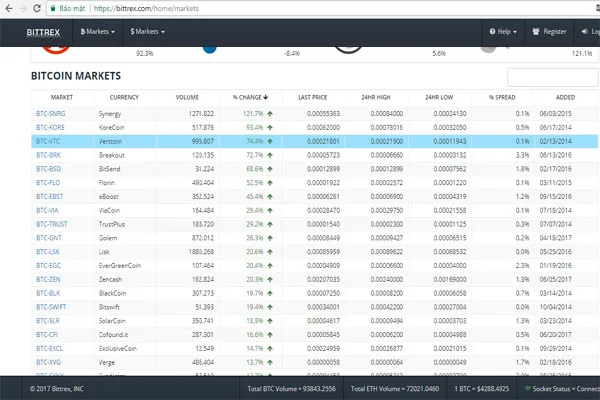Viewport: 600px width, 400px height.
Task: Open the BTC-VIA market link
Action: pos(47,210)
